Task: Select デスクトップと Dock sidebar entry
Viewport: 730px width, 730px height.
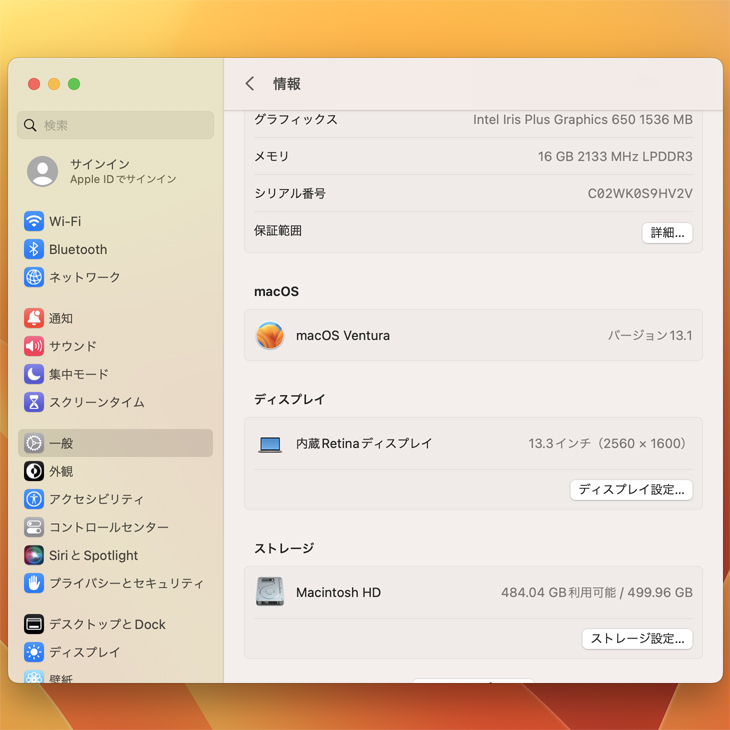Action: click(x=107, y=624)
